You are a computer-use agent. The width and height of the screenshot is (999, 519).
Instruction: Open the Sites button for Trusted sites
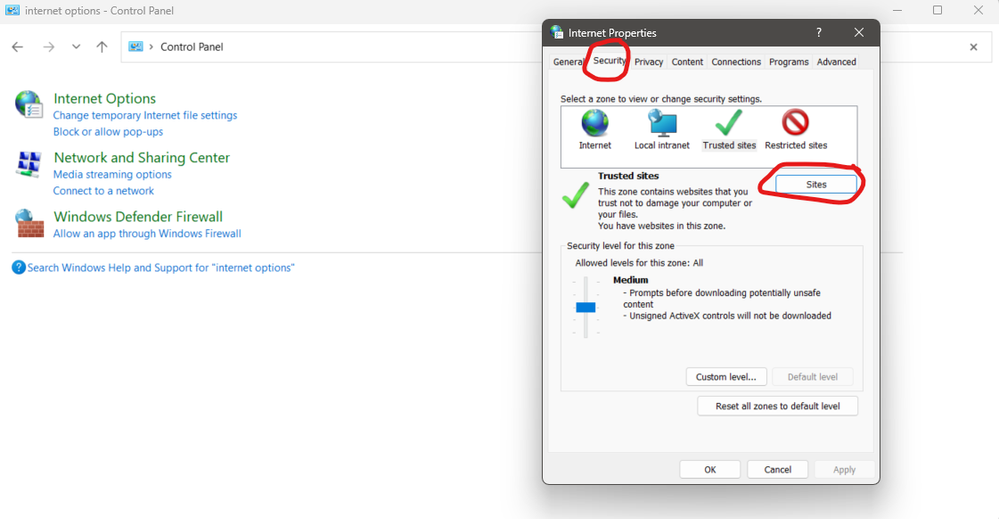point(816,184)
